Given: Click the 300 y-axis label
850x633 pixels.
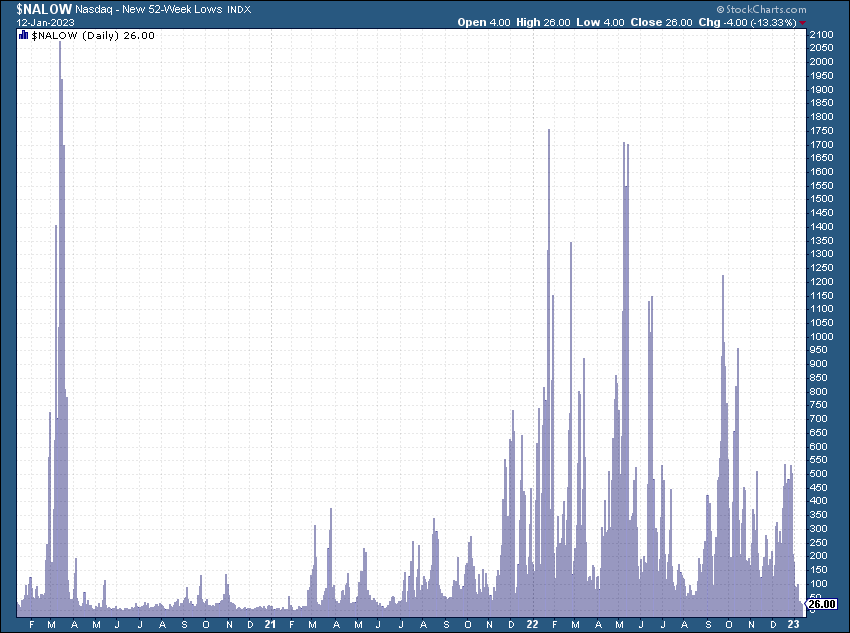Looking at the screenshot, I should click(819, 529).
